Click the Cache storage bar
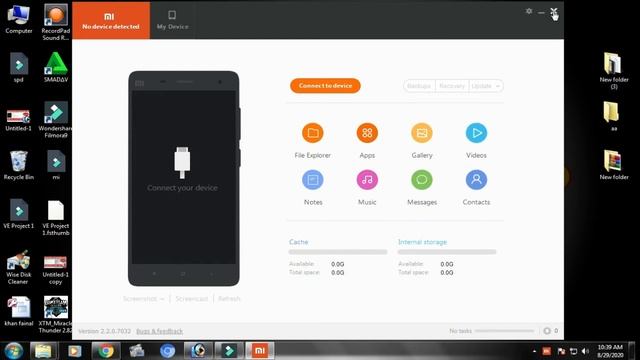 click(338, 252)
